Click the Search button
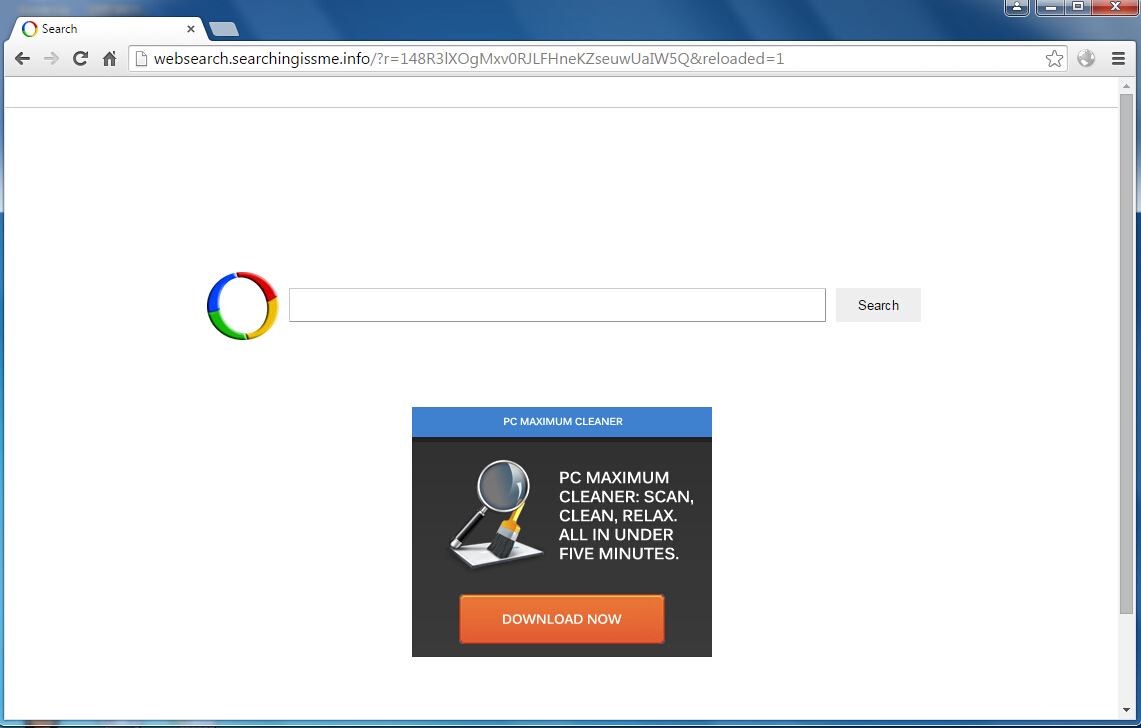This screenshot has height=728, width=1141. (878, 305)
